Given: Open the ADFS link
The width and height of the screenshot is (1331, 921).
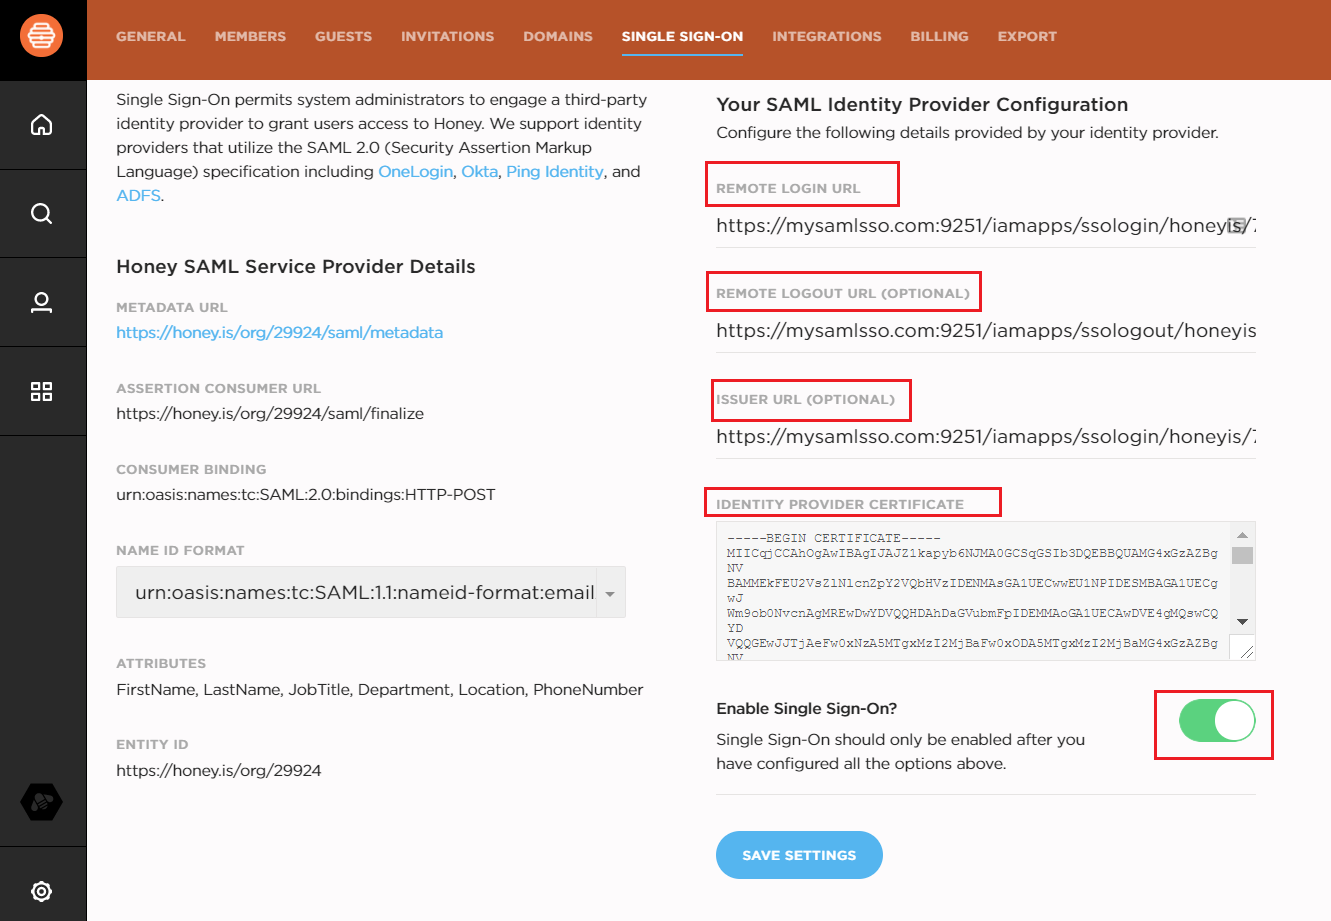Looking at the screenshot, I should (139, 196).
